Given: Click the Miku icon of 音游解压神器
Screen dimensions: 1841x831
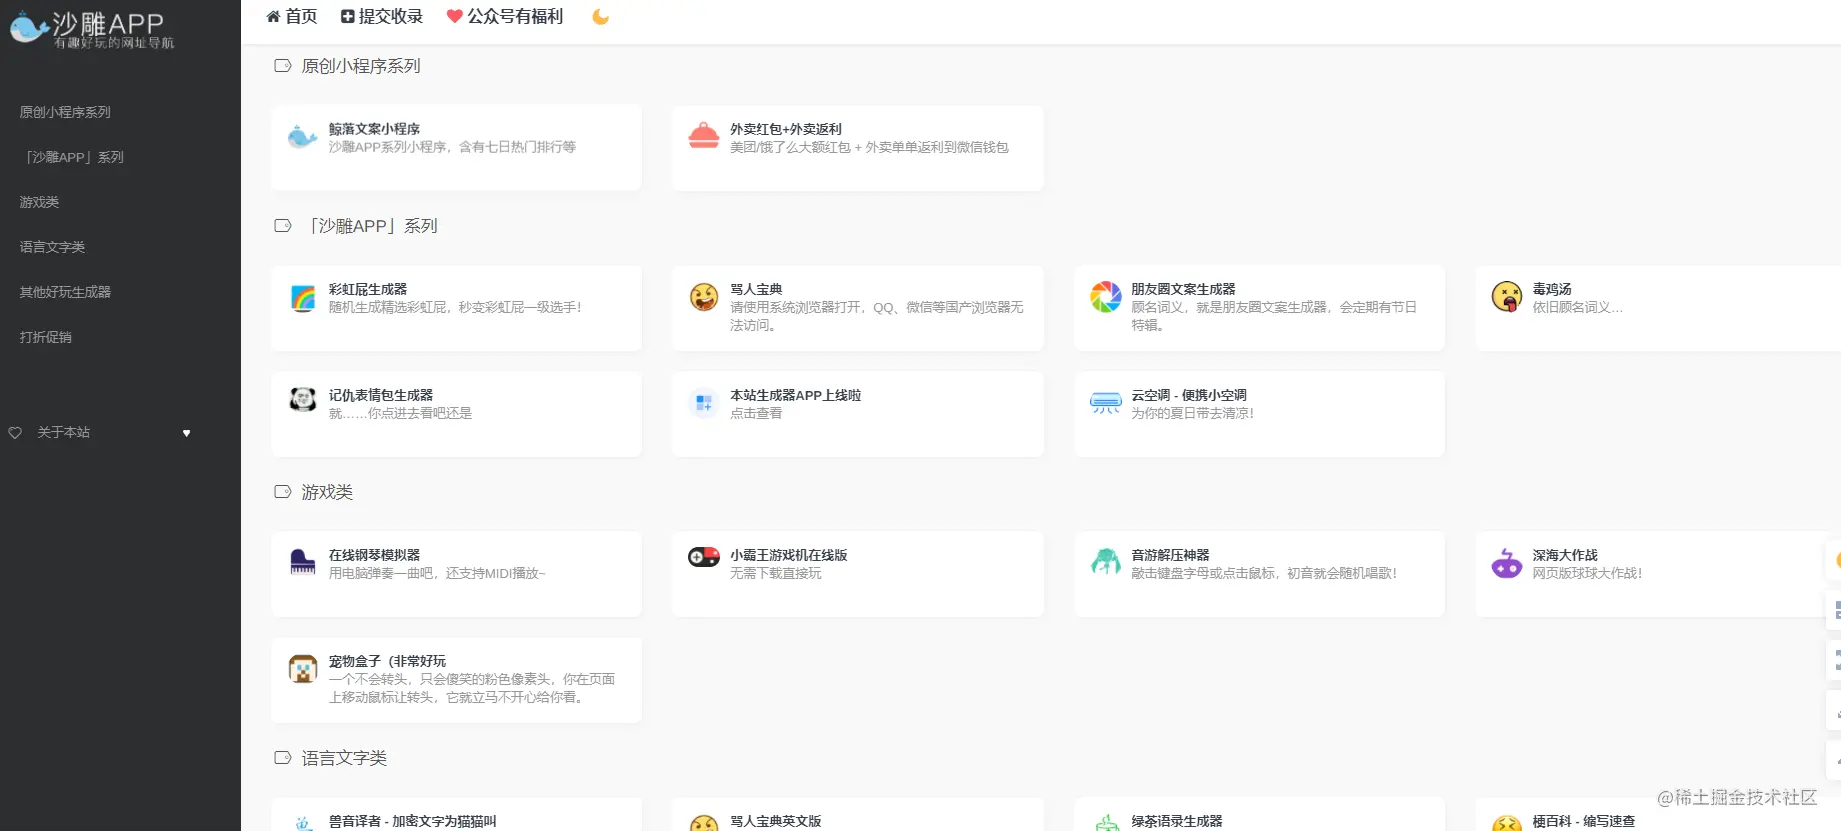Looking at the screenshot, I should (x=1106, y=562).
